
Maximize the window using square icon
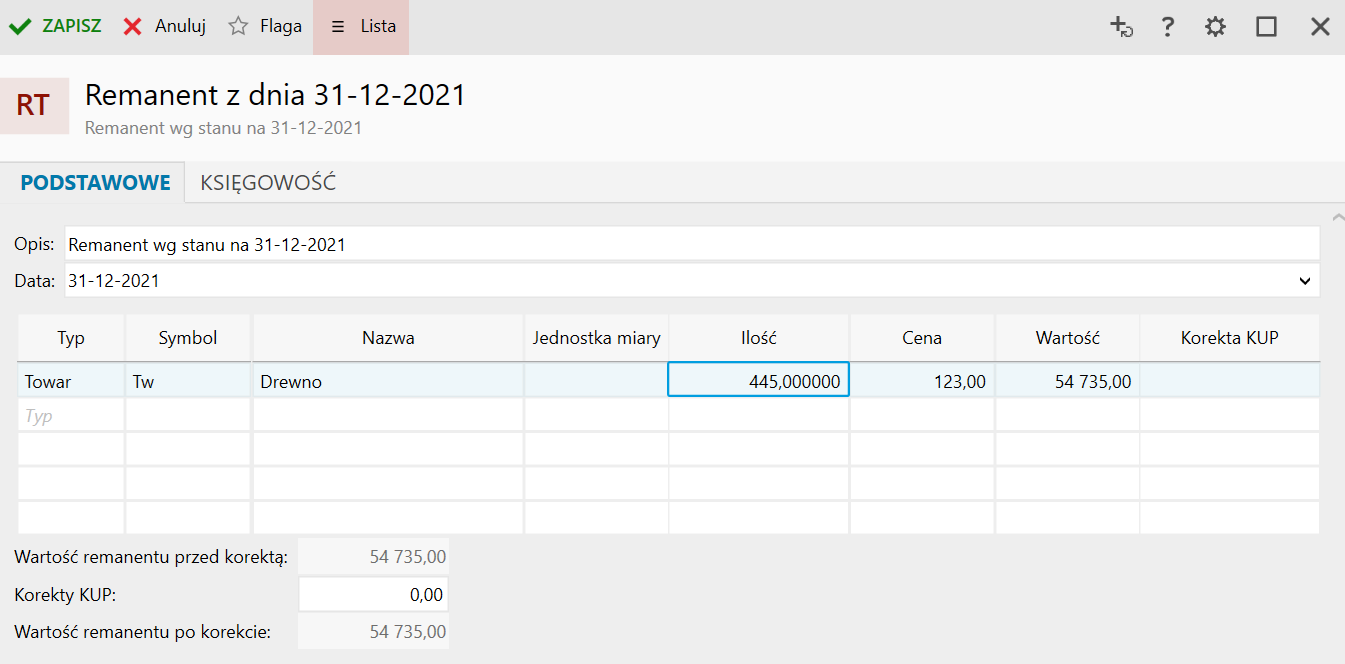coord(1267,27)
